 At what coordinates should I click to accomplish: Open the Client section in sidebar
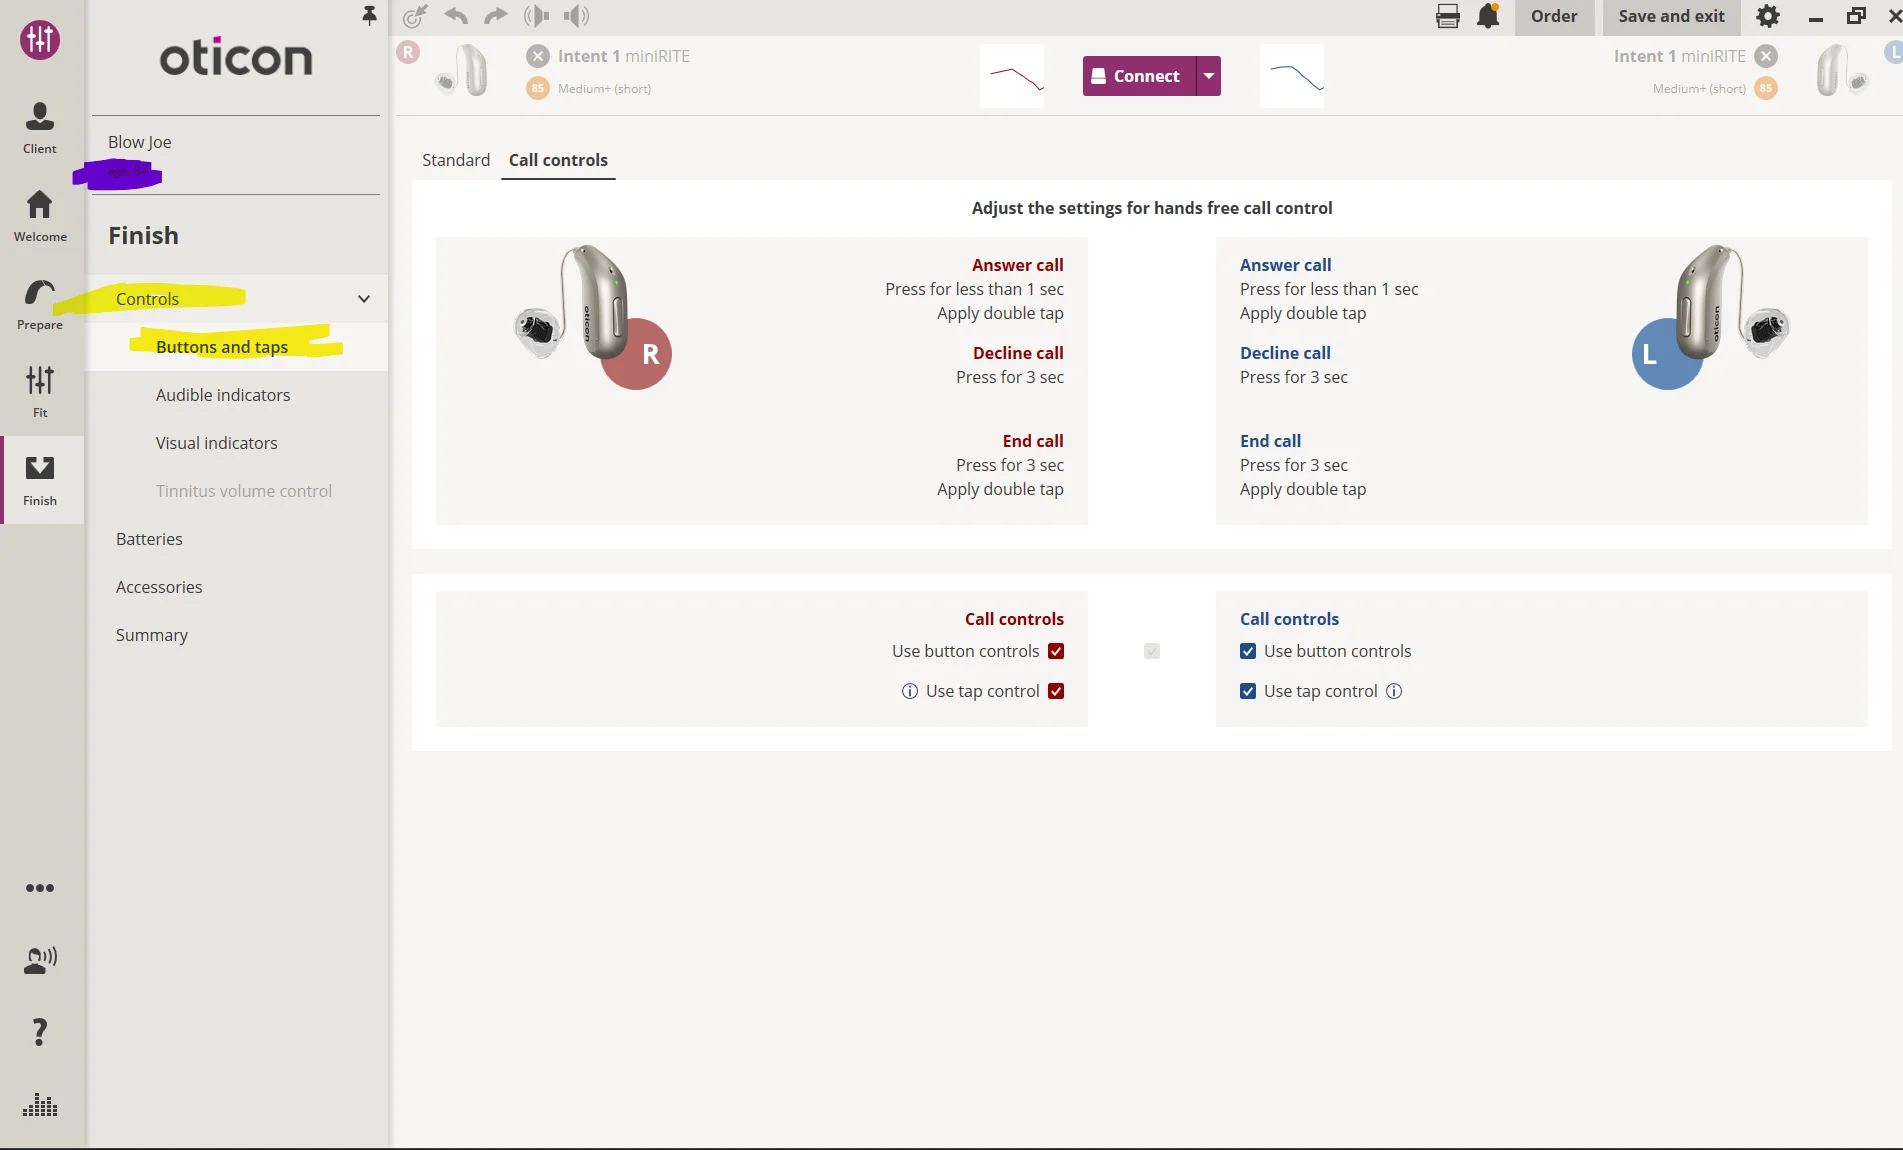[x=40, y=127]
